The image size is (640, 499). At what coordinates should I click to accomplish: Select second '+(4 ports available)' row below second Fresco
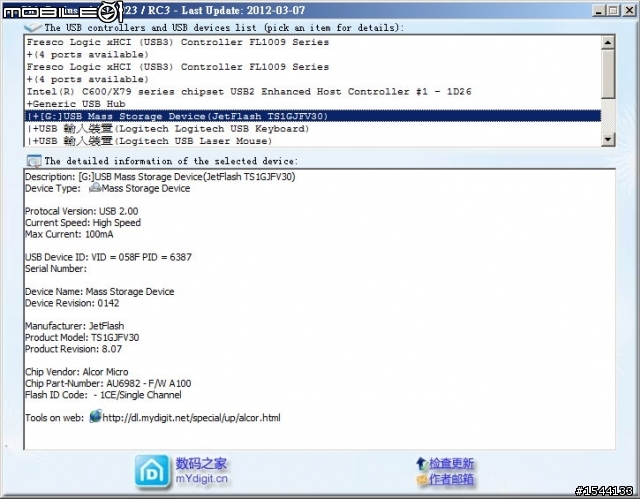[x=312, y=79]
